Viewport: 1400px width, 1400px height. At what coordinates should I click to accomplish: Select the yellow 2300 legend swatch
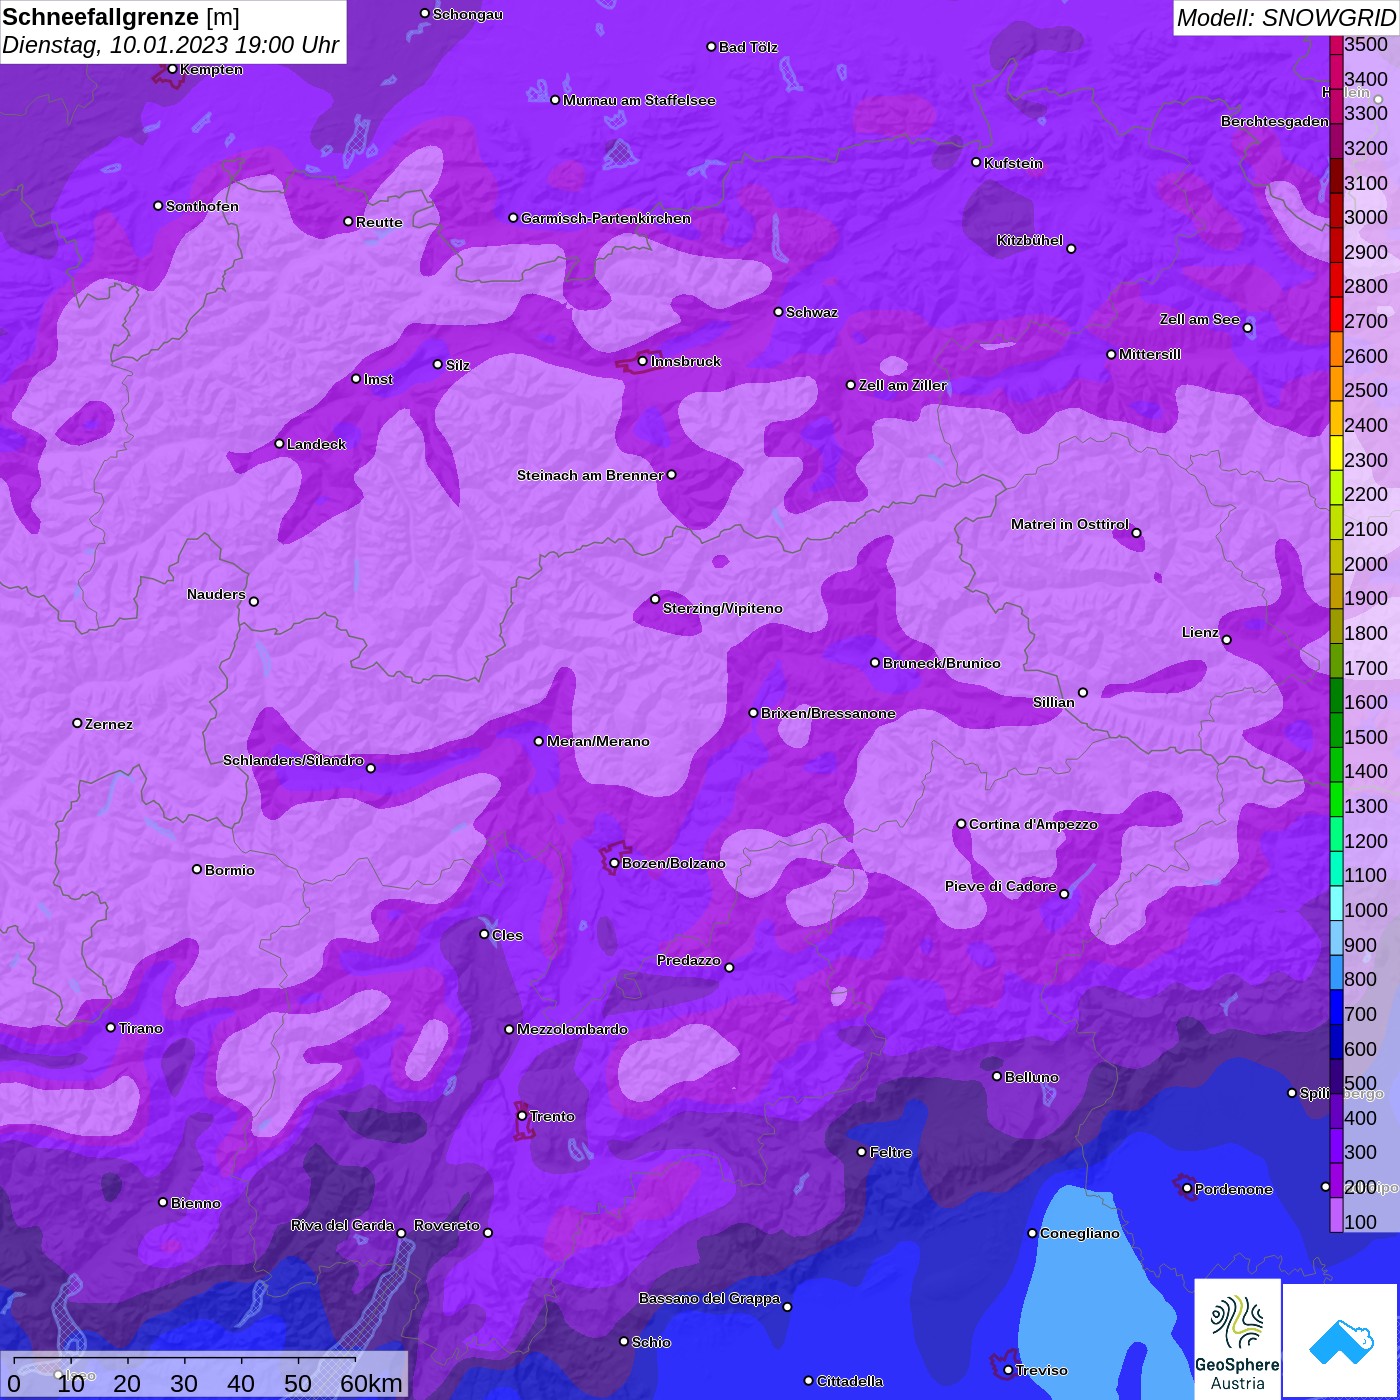pos(1336,460)
